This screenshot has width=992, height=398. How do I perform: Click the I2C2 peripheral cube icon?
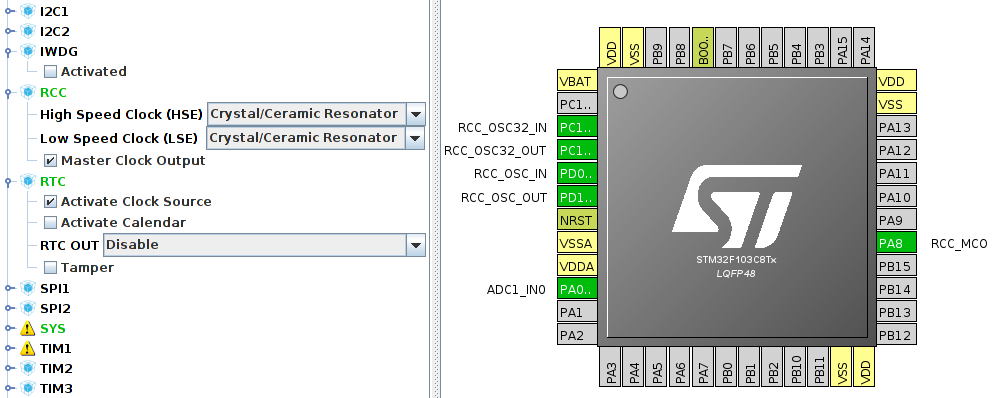(27, 31)
